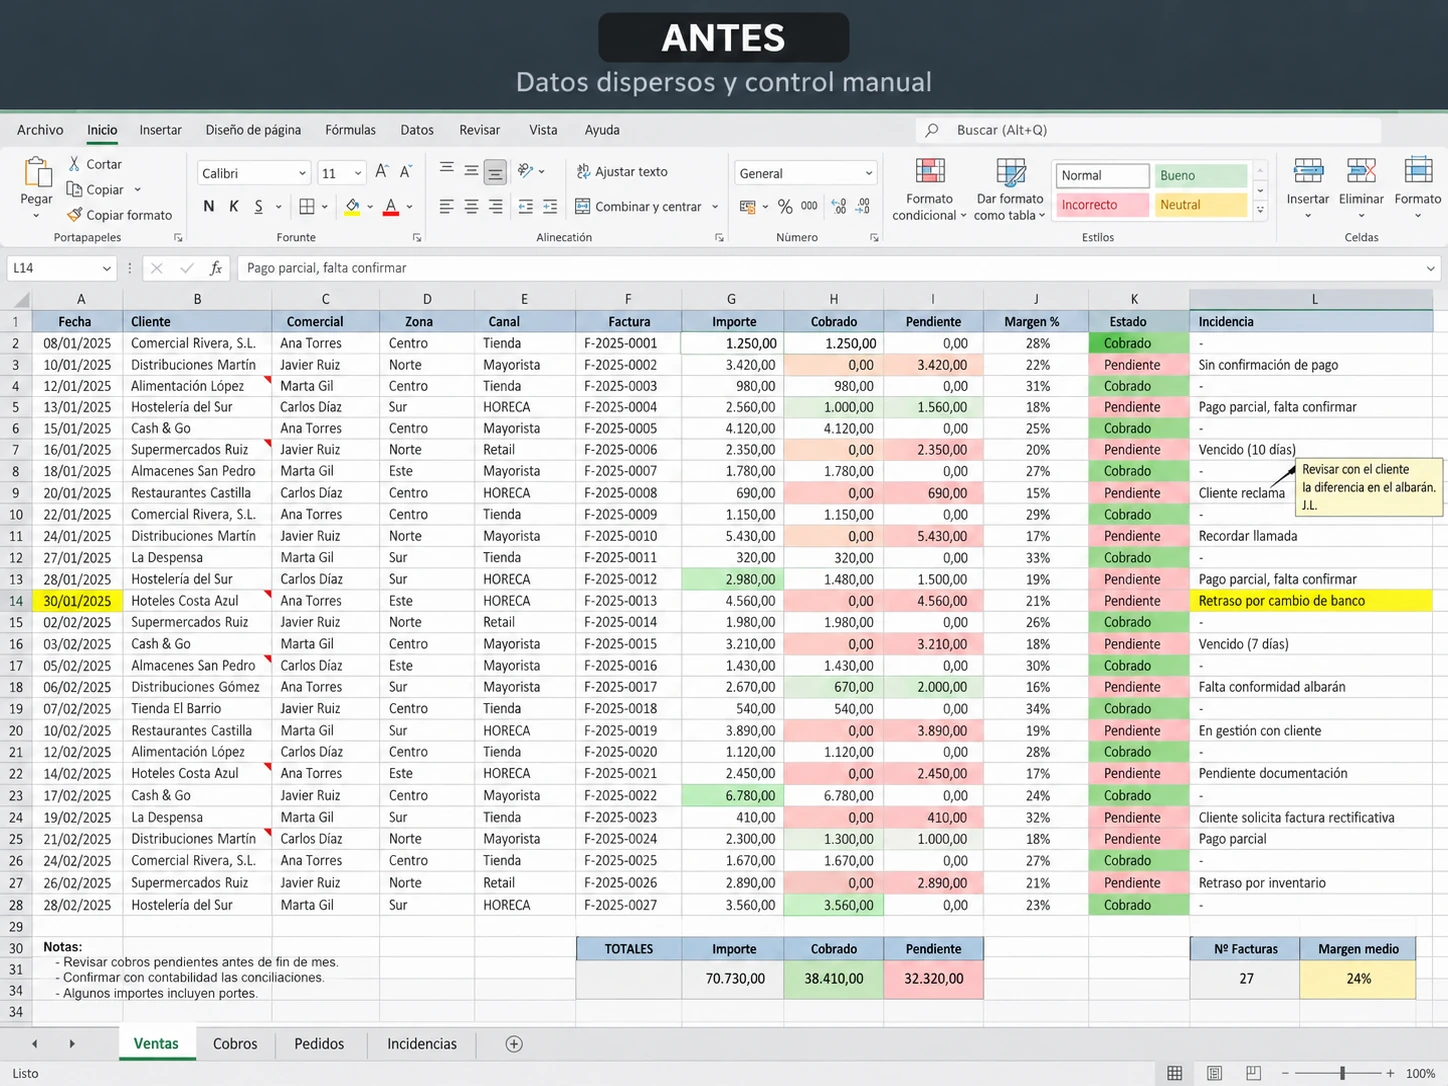
Task: Click the font color A icon
Action: 391,206
